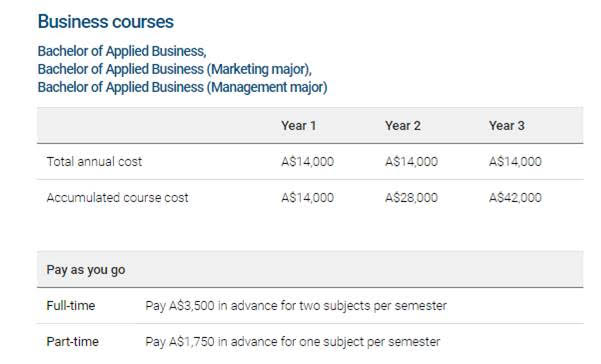
Task: Click the Full-time row label
Action: [71, 306]
